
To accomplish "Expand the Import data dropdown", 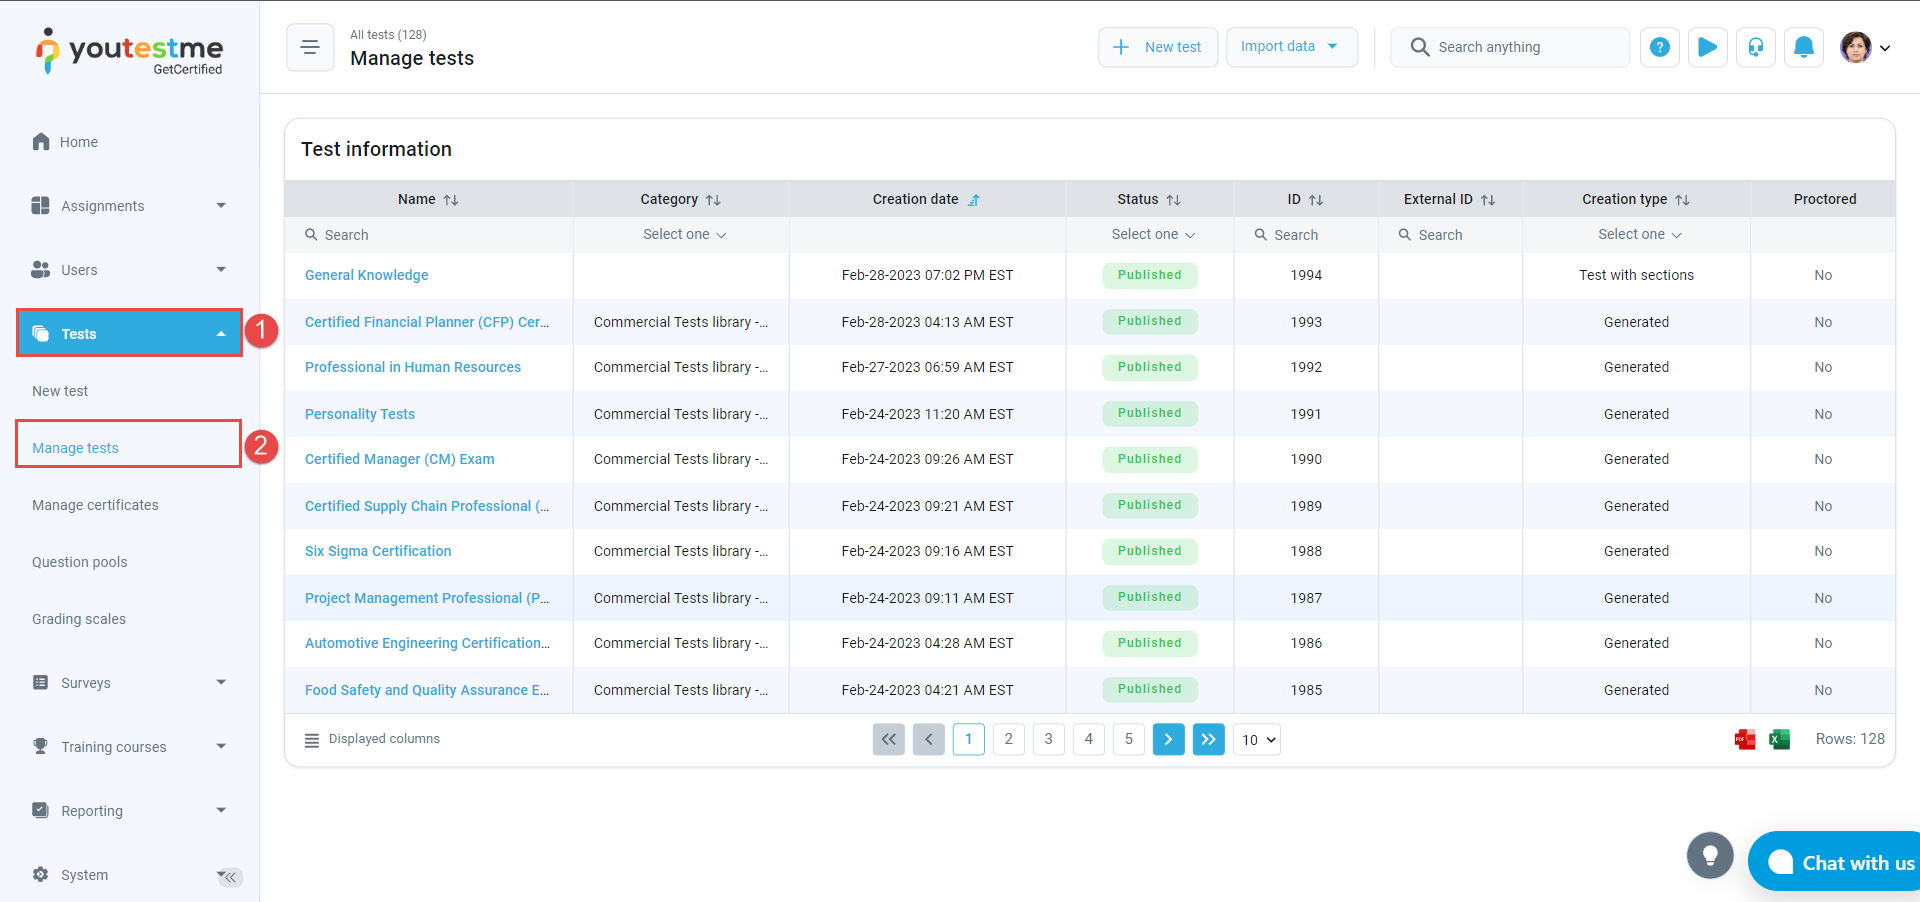I will click(x=1290, y=47).
